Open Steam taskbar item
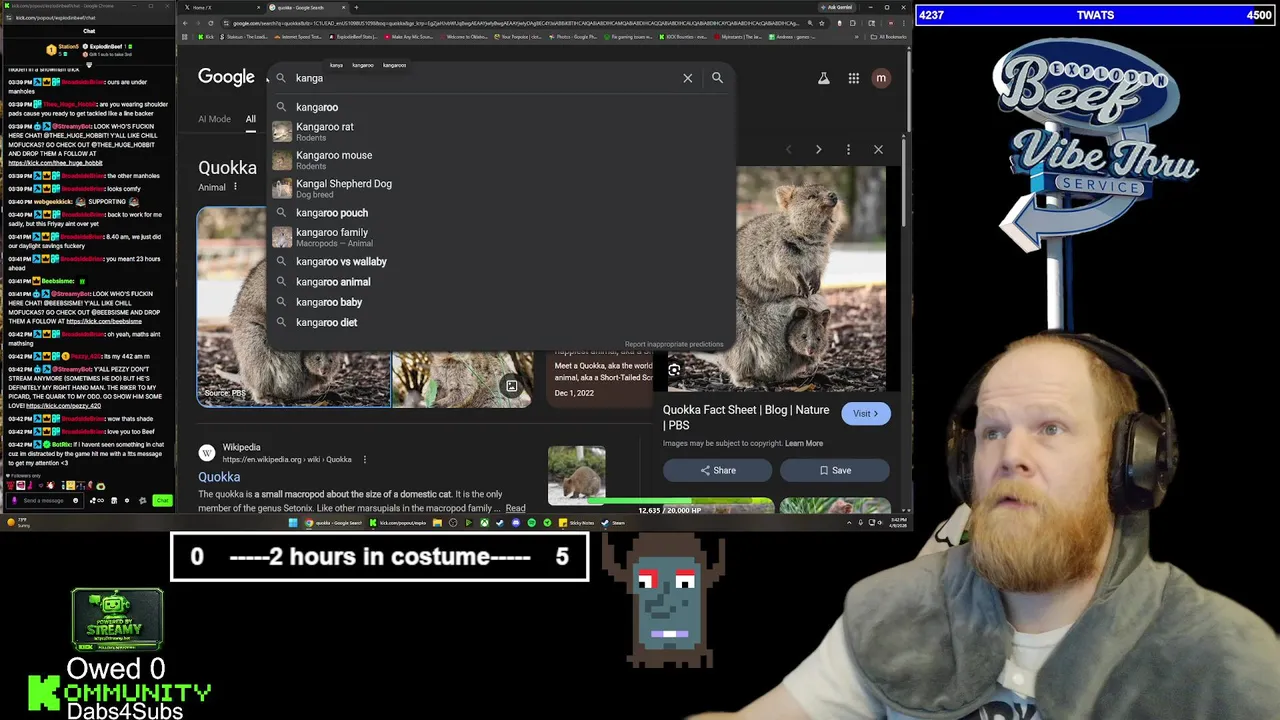The width and height of the screenshot is (1280, 720). pyautogui.click(x=614, y=522)
